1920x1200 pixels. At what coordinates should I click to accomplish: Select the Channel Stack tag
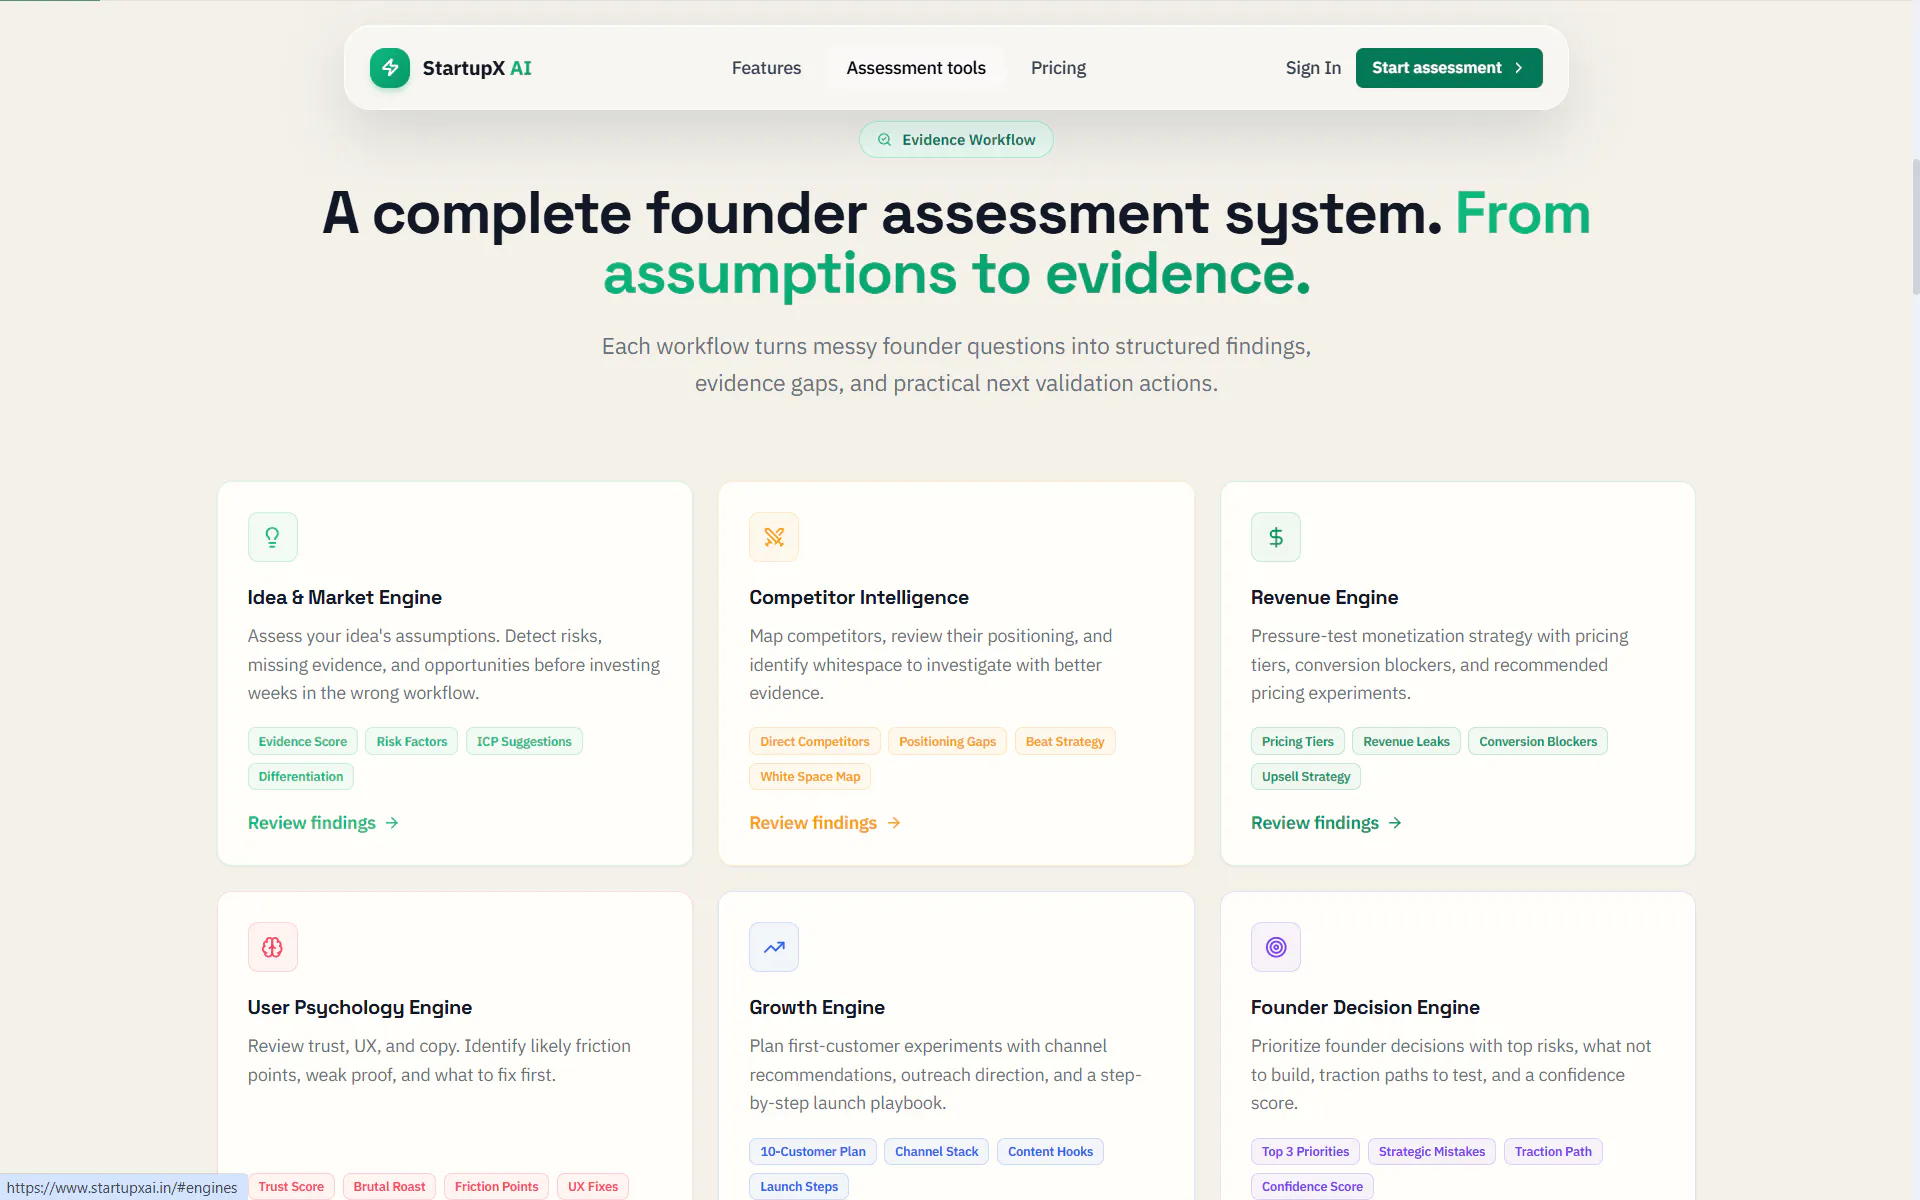(x=937, y=1151)
